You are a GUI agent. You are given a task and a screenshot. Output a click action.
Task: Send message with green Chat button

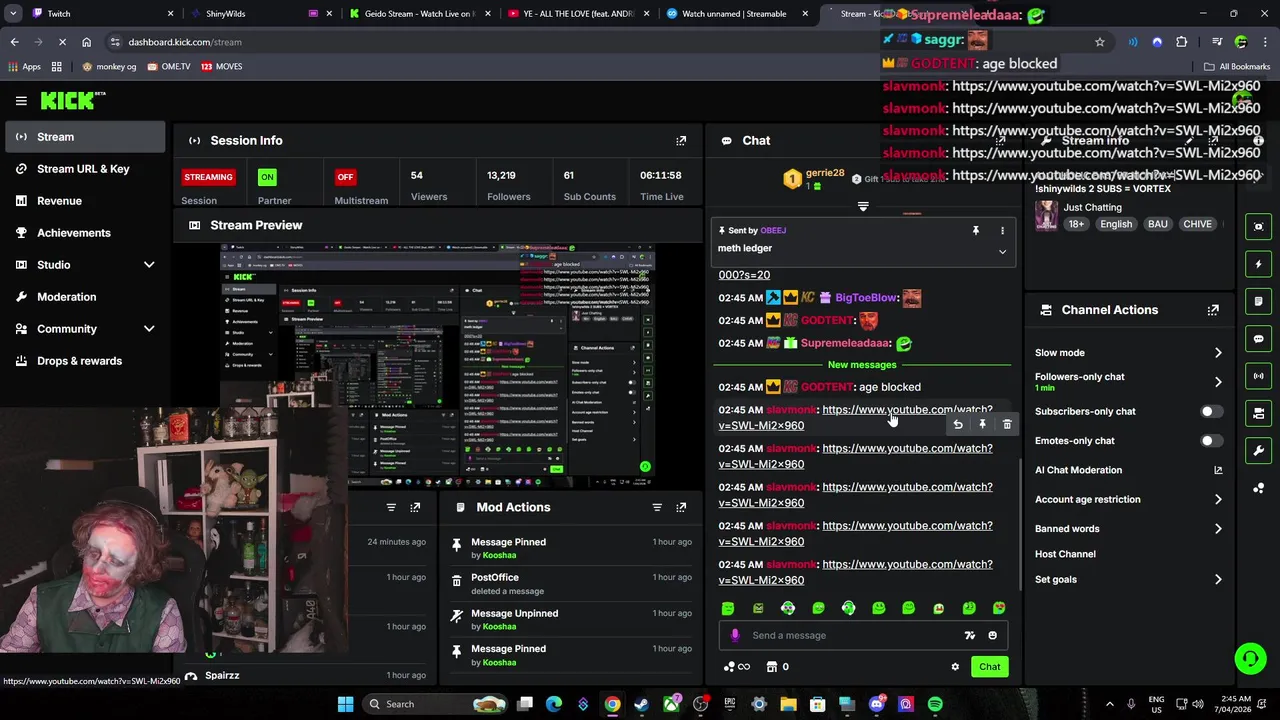coord(989,667)
